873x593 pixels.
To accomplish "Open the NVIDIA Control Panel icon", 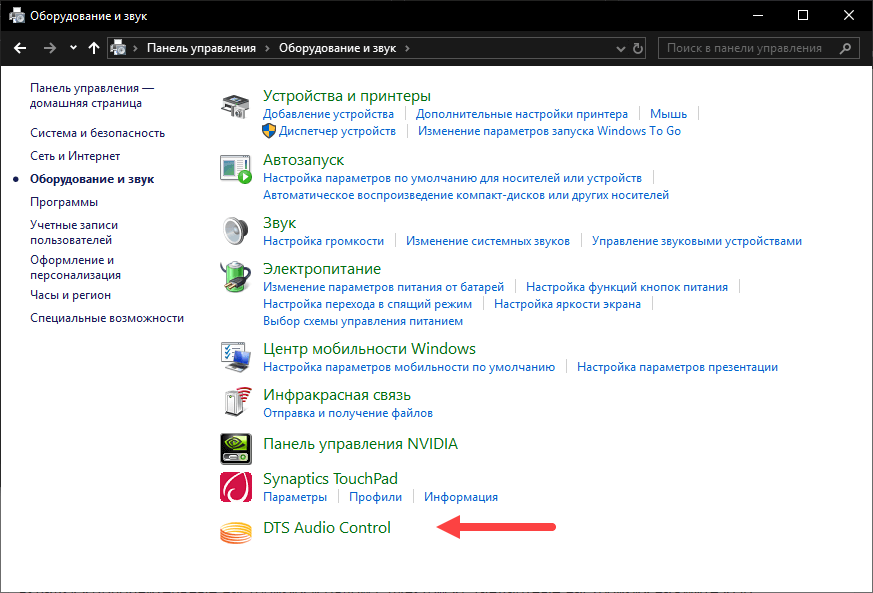I will click(x=236, y=449).
